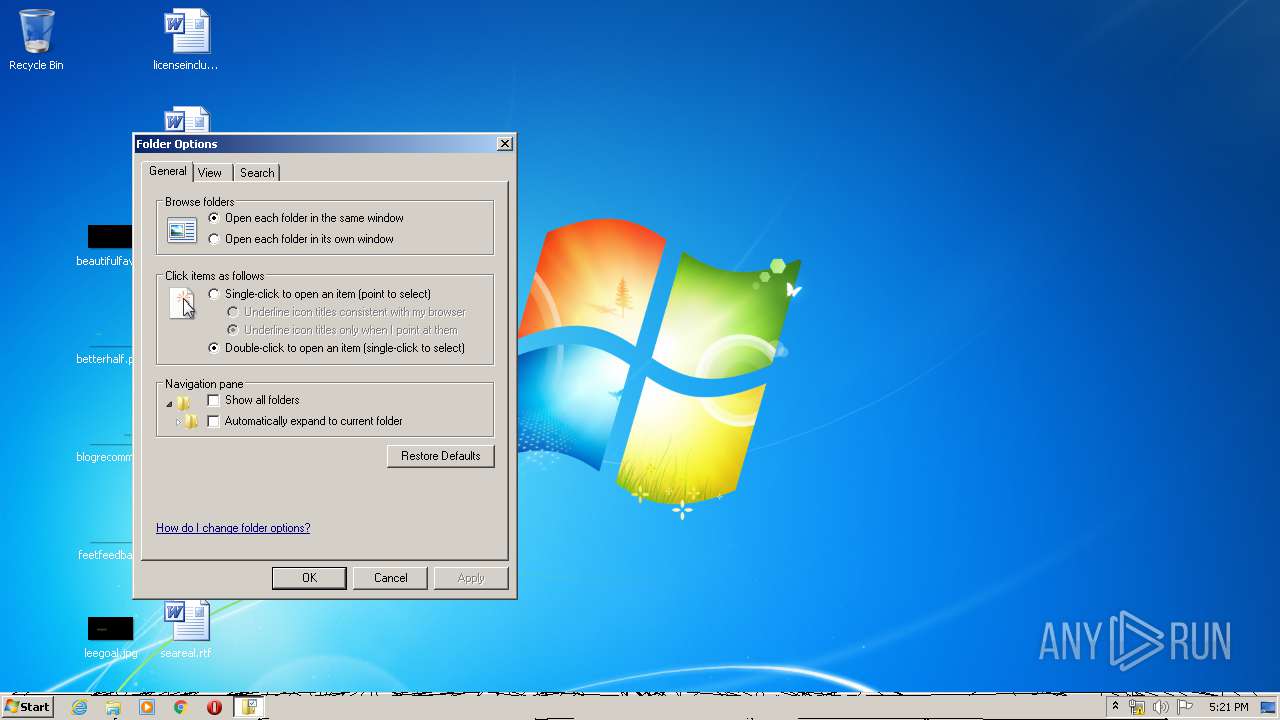Open the Opera browser taskbar icon

coord(214,707)
